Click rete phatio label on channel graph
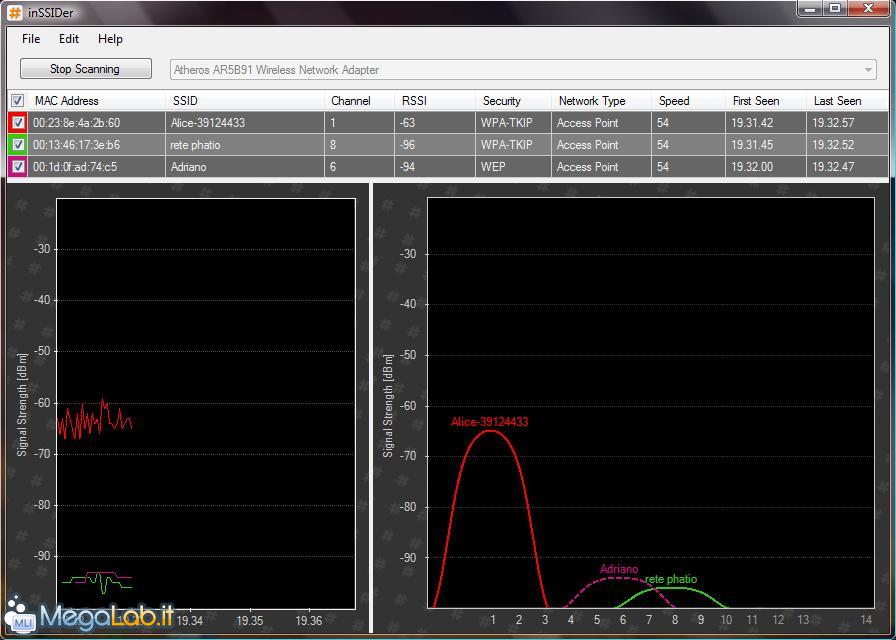Screen dimensions: 896x640 (x=671, y=579)
